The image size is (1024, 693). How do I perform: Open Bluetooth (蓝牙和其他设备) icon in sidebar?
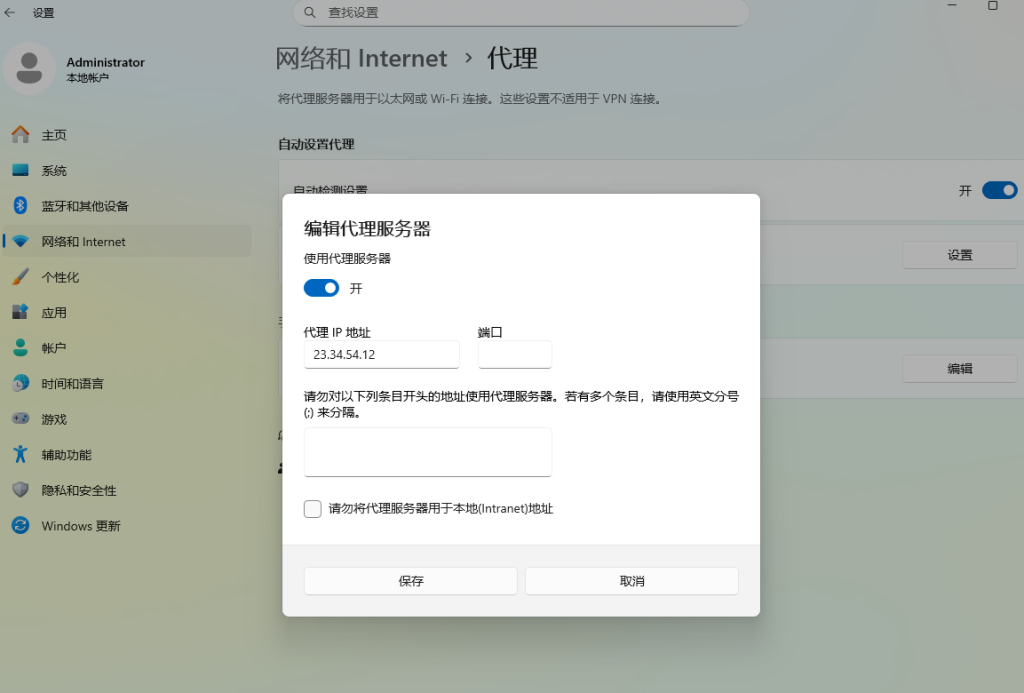tap(20, 206)
